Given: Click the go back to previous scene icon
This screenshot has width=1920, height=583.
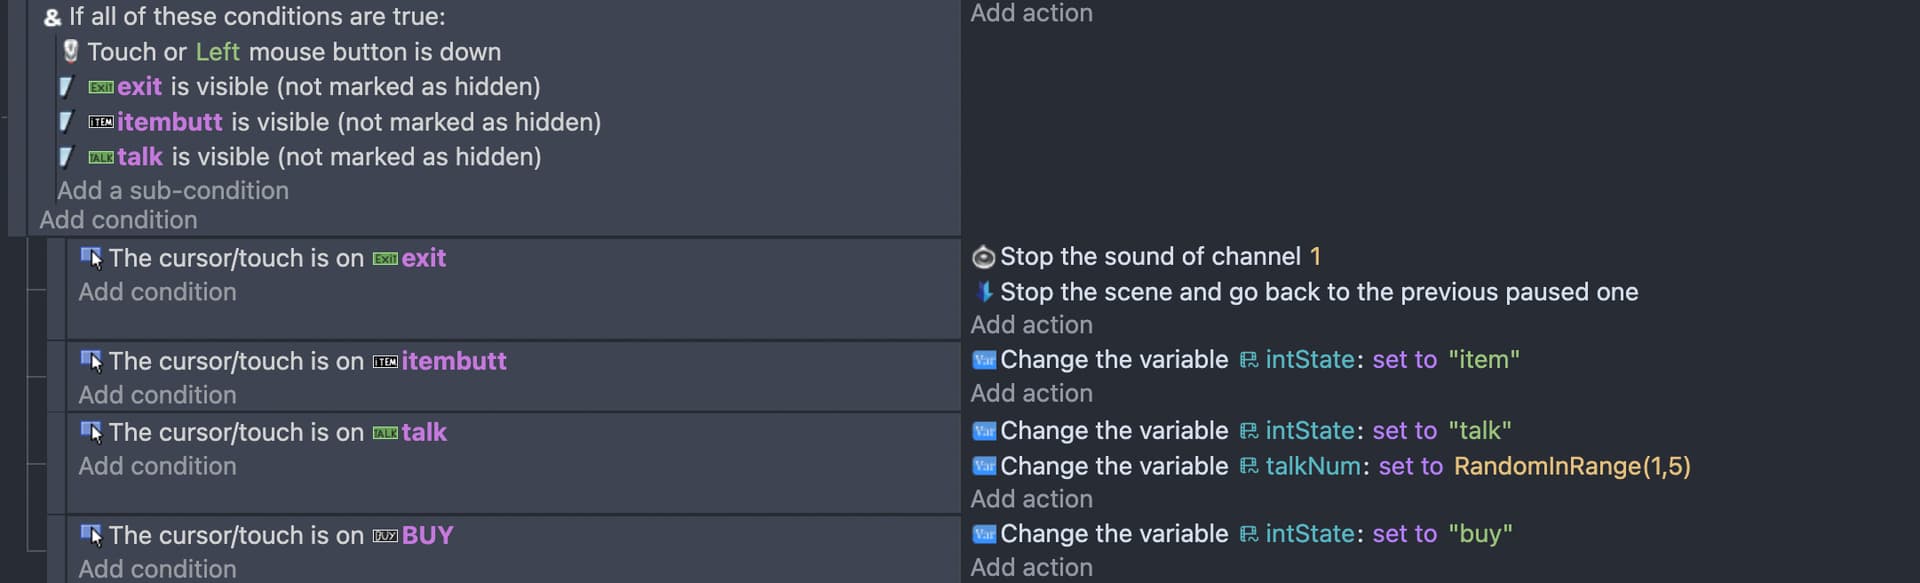Looking at the screenshot, I should point(984,292).
